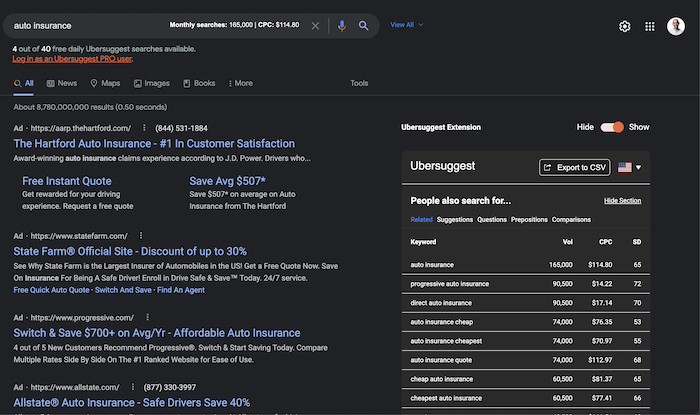The height and width of the screenshot is (415, 700).
Task: Open the account profile picture
Action: click(676, 26)
